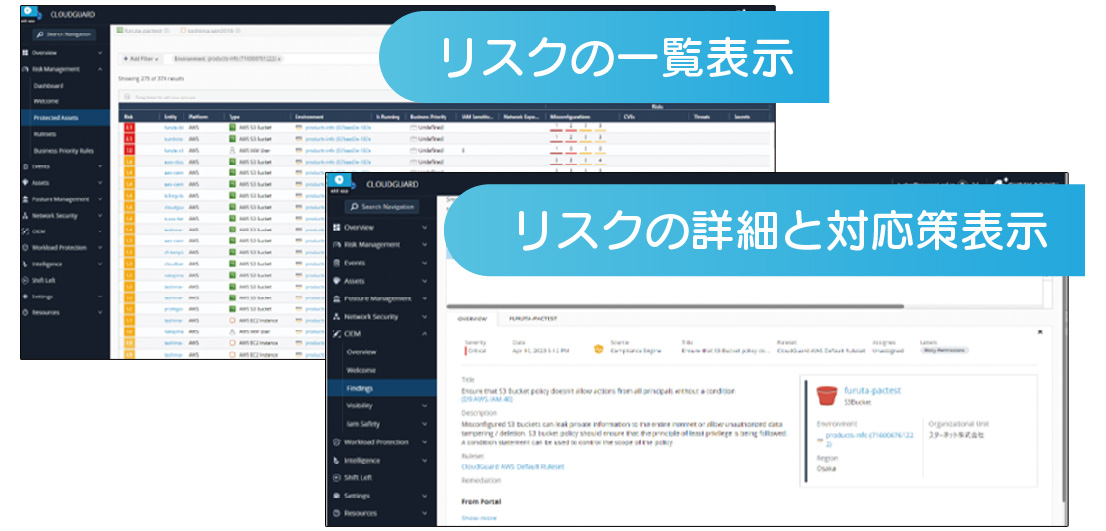
Task: Click furuta-pactest asset link
Action: coord(872,391)
